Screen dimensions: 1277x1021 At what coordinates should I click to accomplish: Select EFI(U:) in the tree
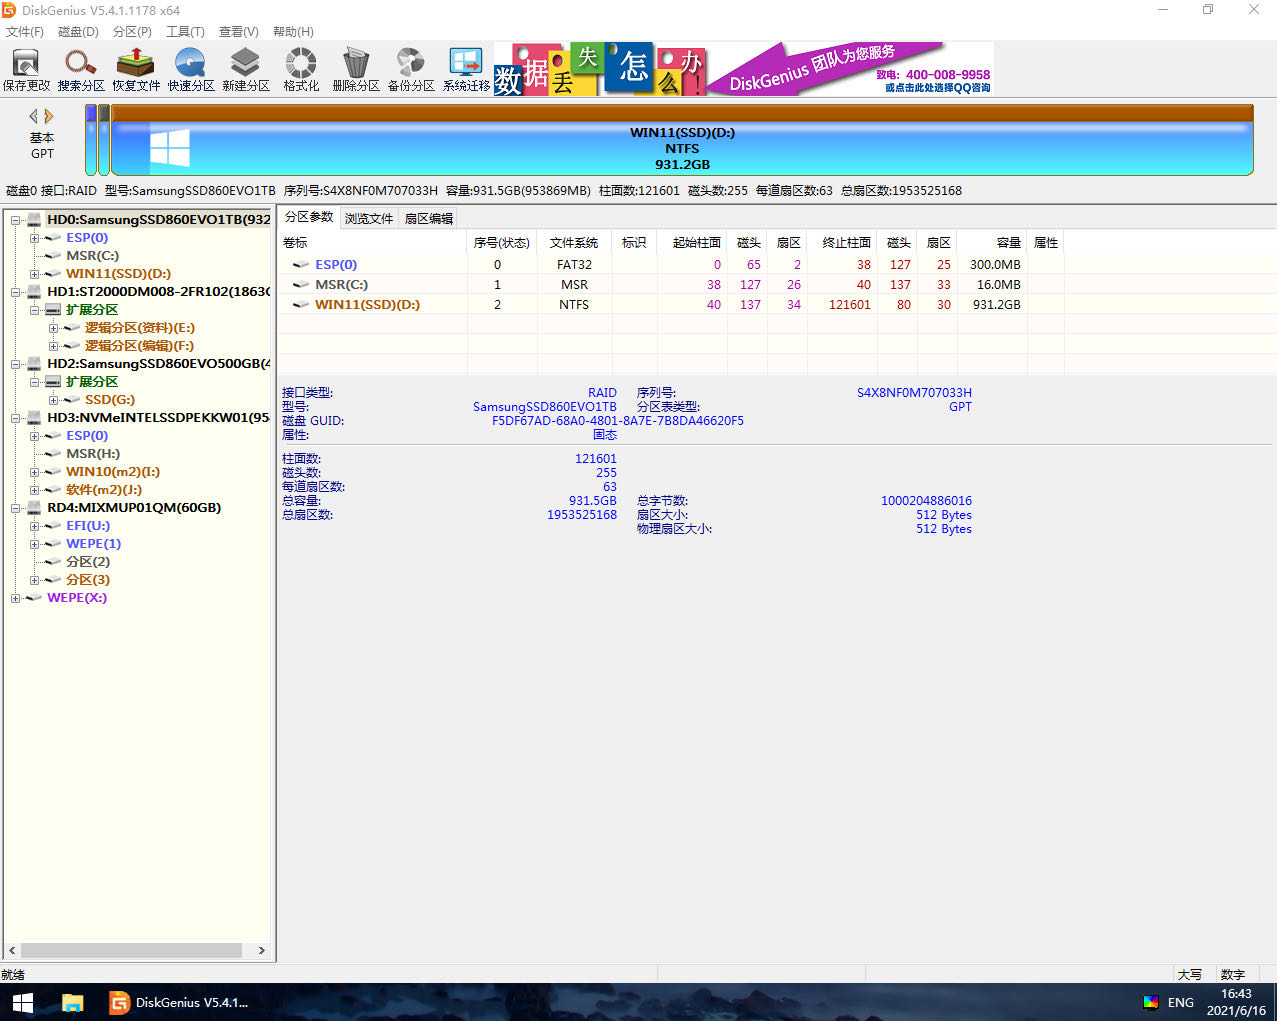88,525
